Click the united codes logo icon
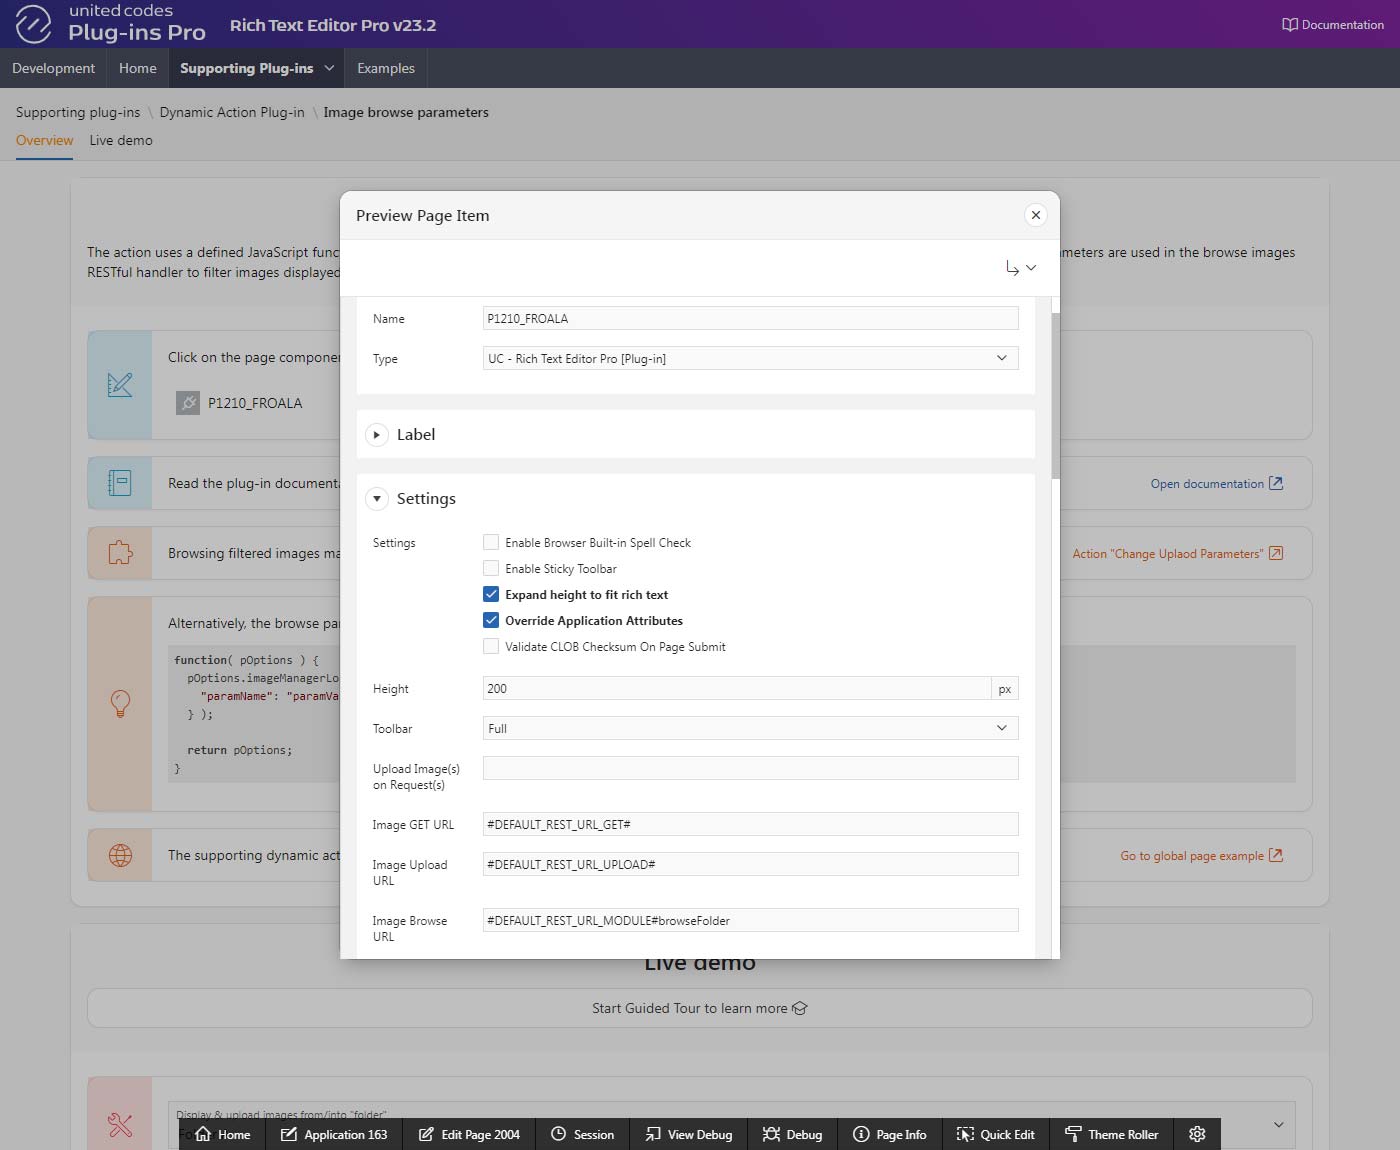The height and width of the screenshot is (1150, 1400). pos(33,24)
